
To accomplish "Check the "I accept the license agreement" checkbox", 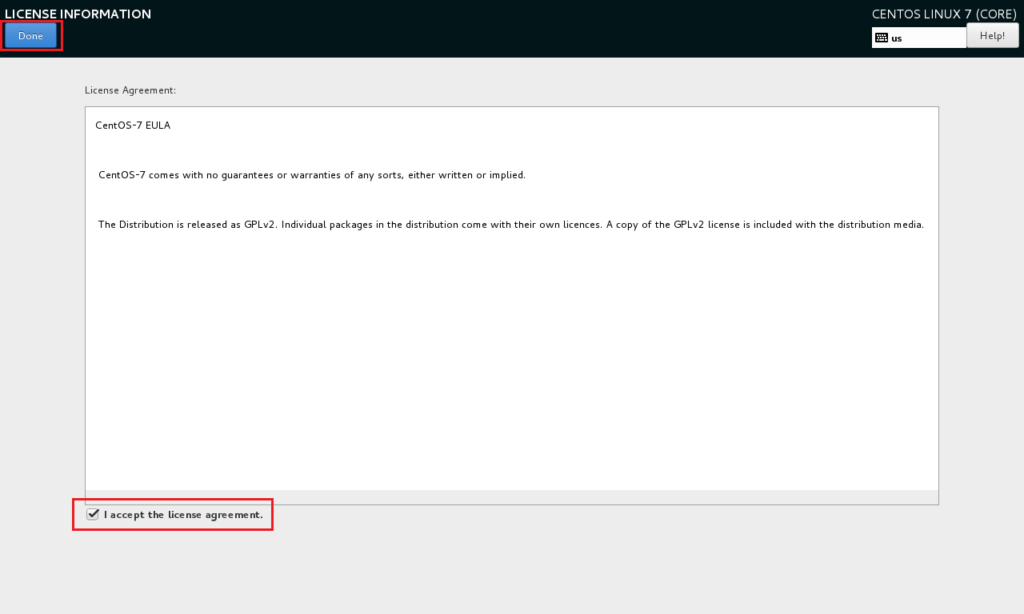I will pos(93,514).
